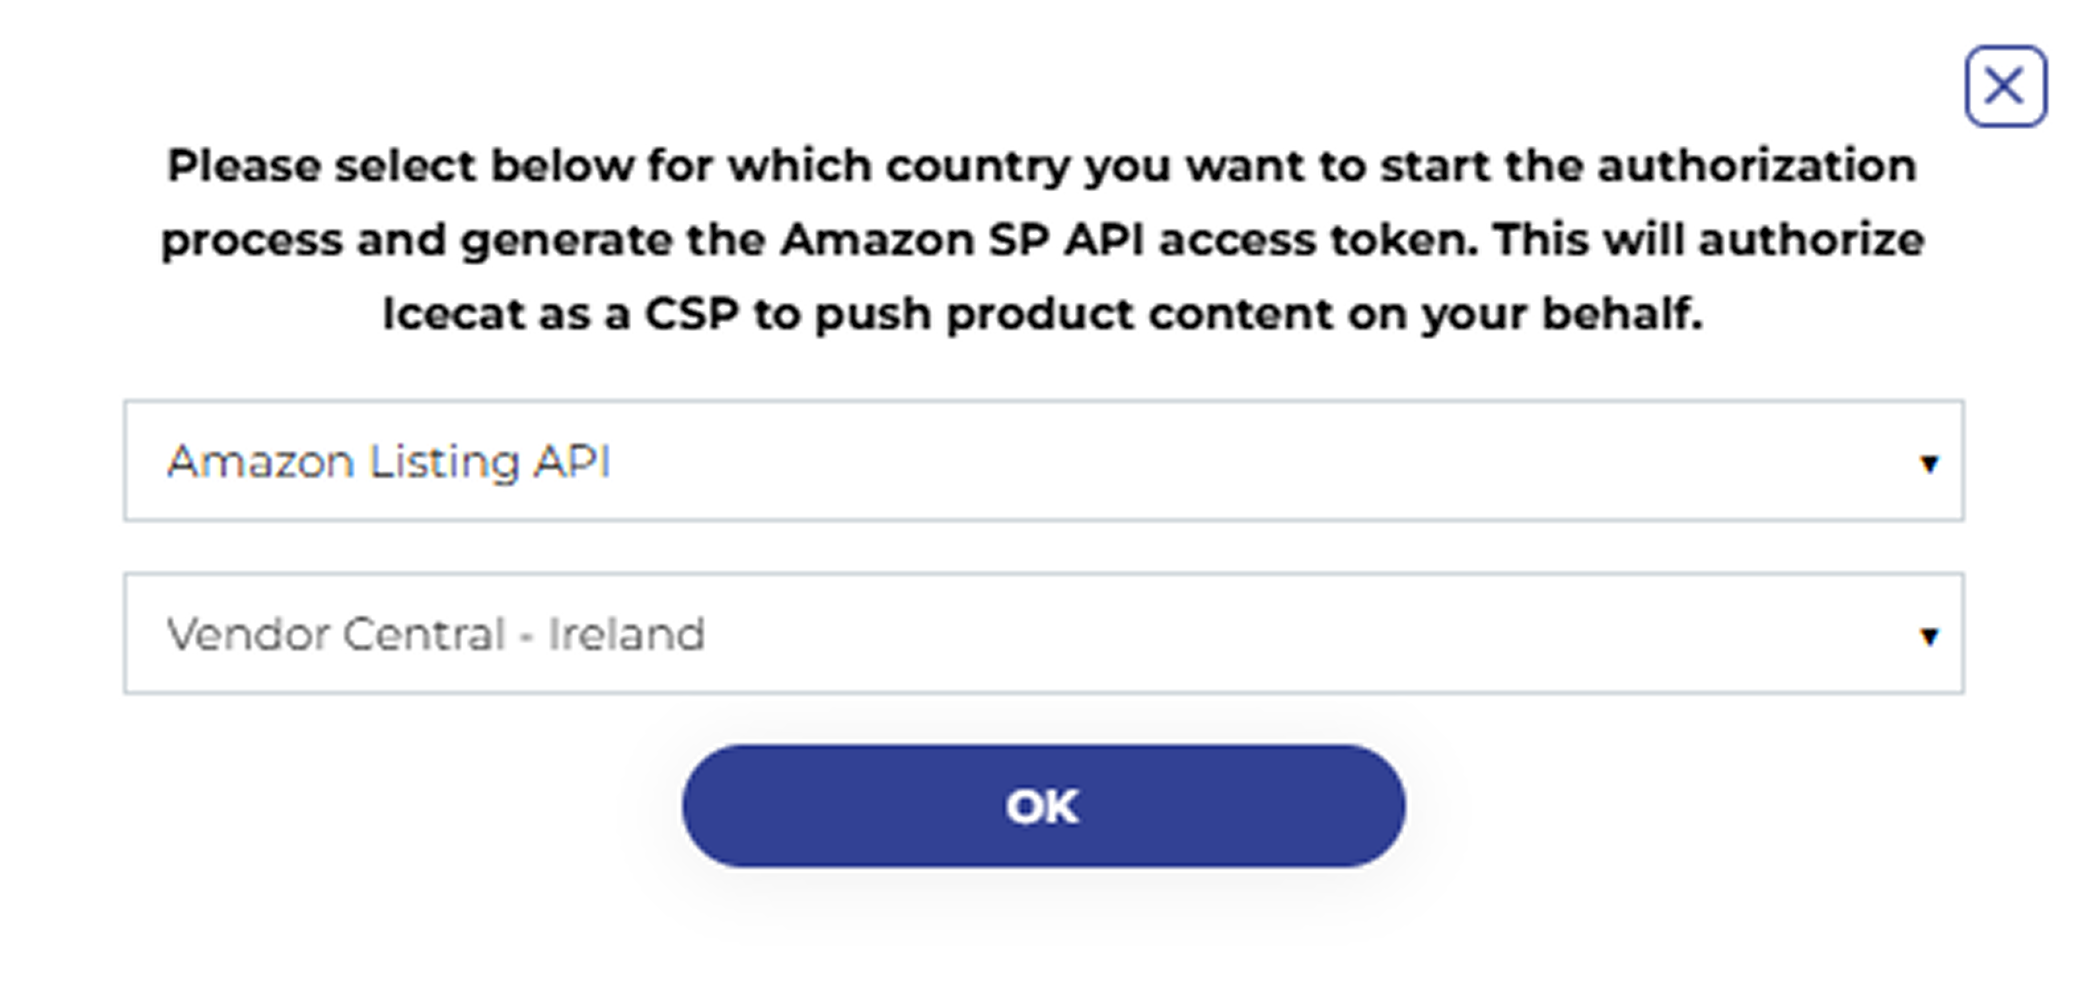The height and width of the screenshot is (987, 2076).
Task: Click the 'Vendor Central - Ireland' selected value
Action: 436,634
